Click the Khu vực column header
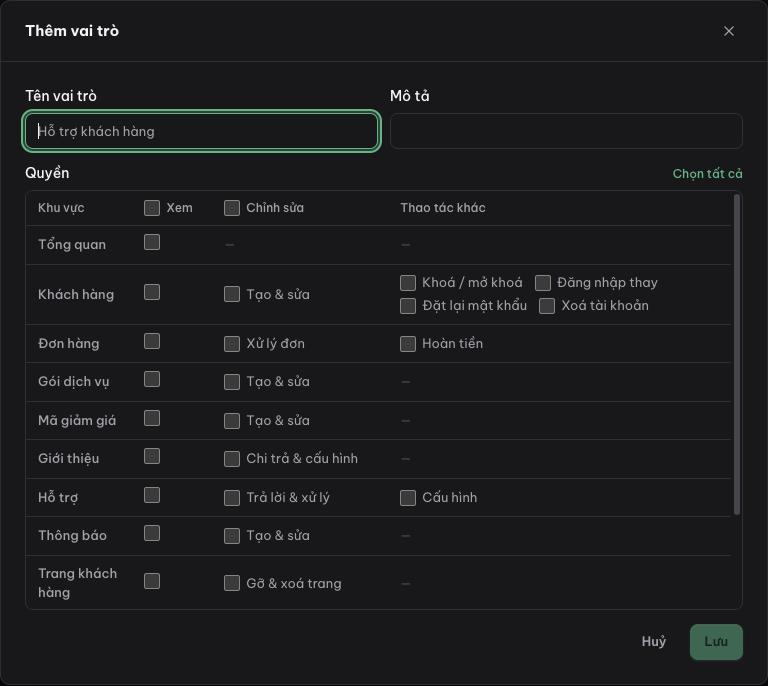768x686 pixels. (x=61, y=208)
